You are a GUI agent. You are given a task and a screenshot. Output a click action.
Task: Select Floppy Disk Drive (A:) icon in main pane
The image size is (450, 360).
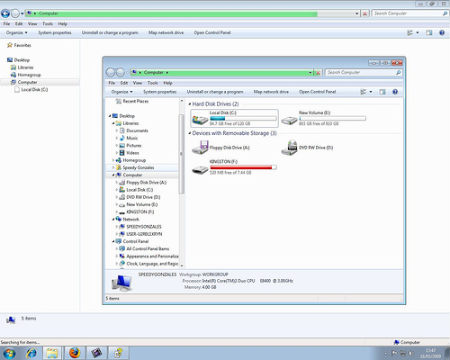click(x=200, y=147)
